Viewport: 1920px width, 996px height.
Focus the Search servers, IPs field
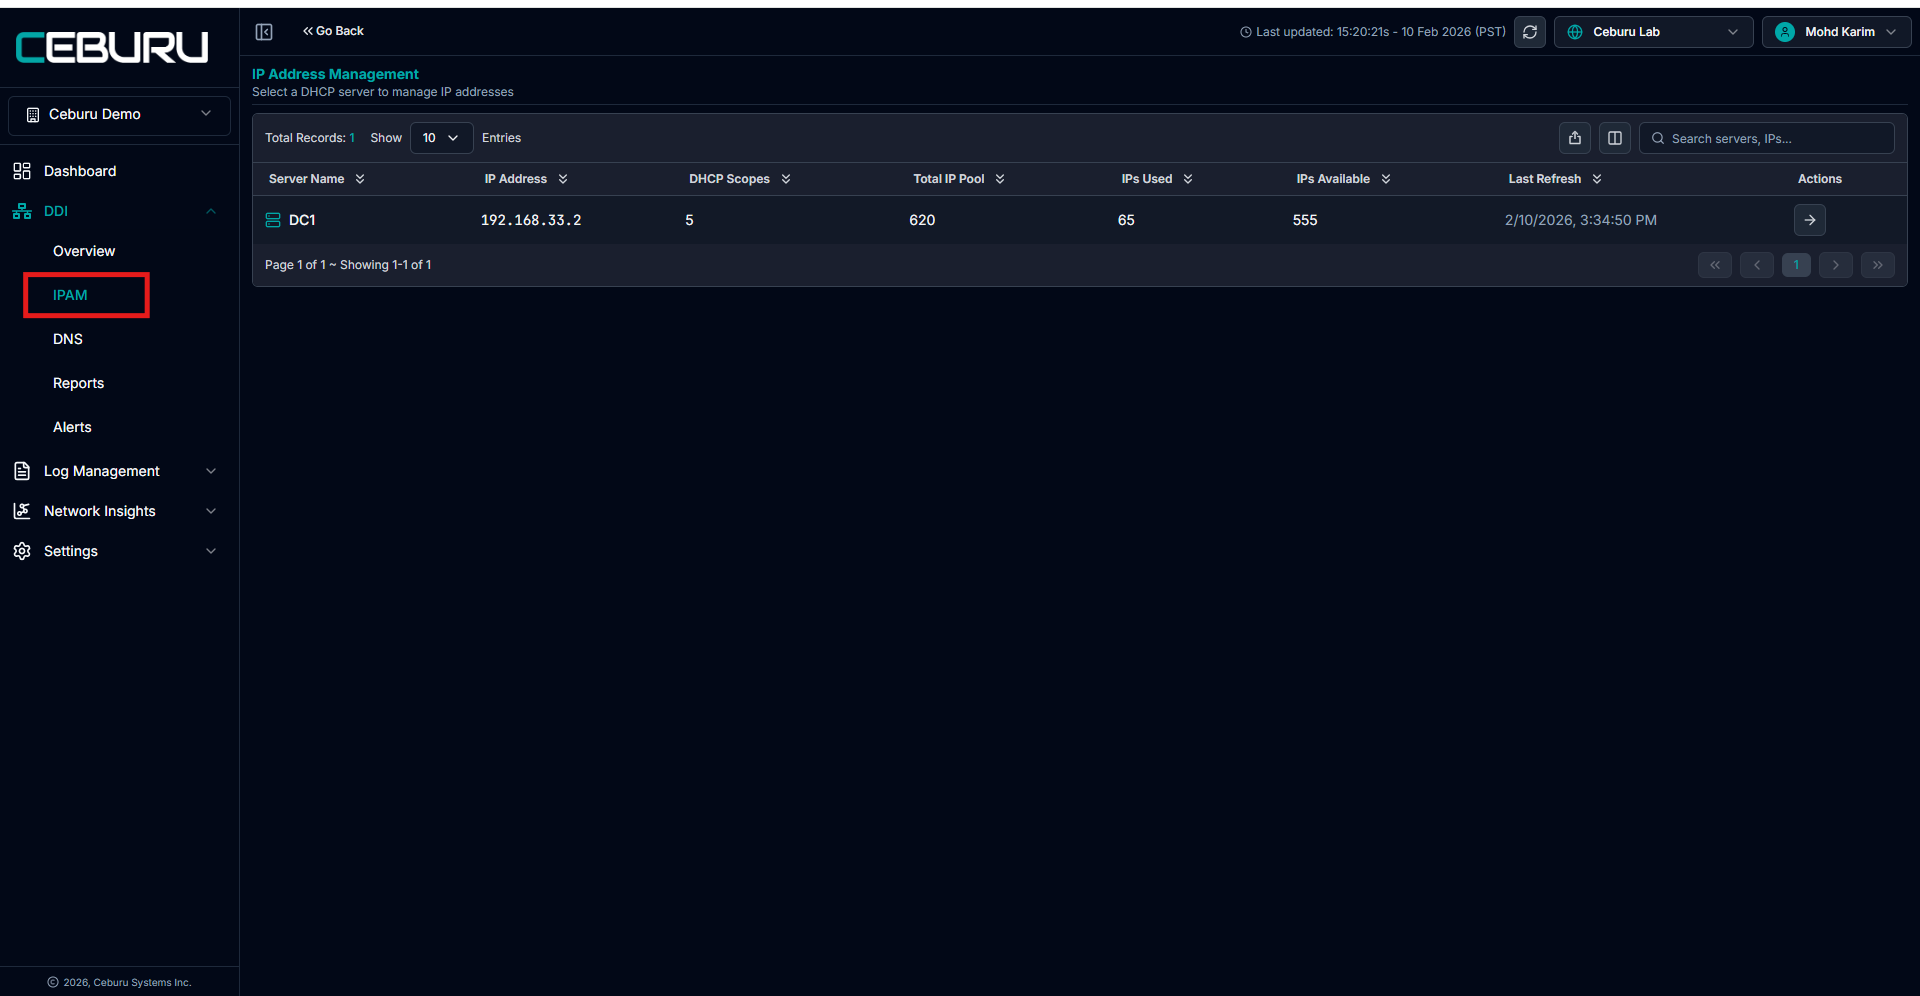pyautogui.click(x=1767, y=138)
